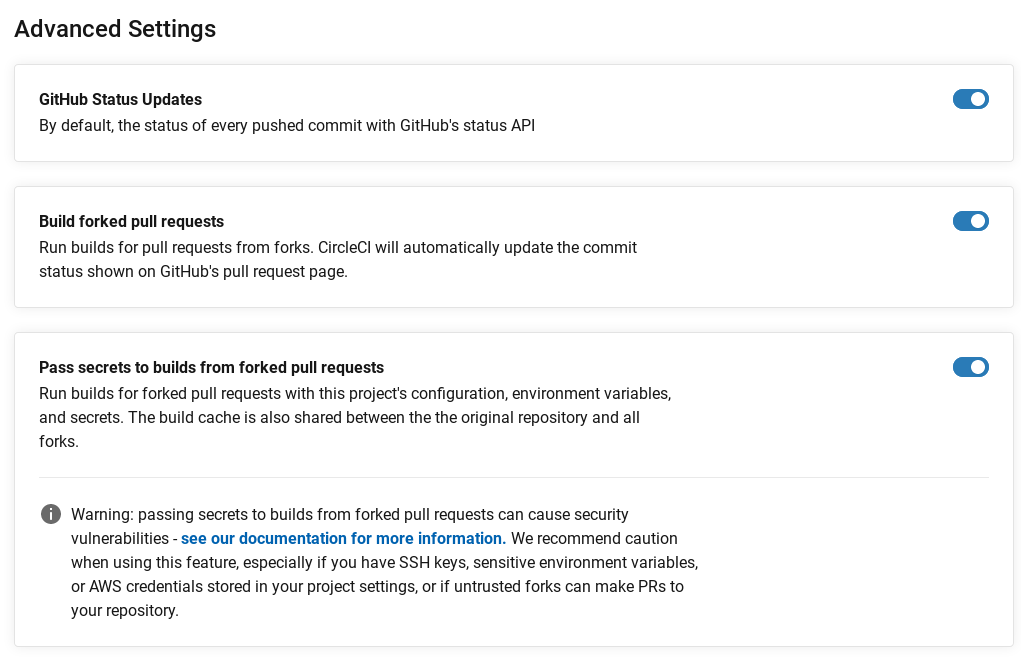The image size is (1021, 661).
Task: Turn off Build forked pull requests
Action: point(970,221)
